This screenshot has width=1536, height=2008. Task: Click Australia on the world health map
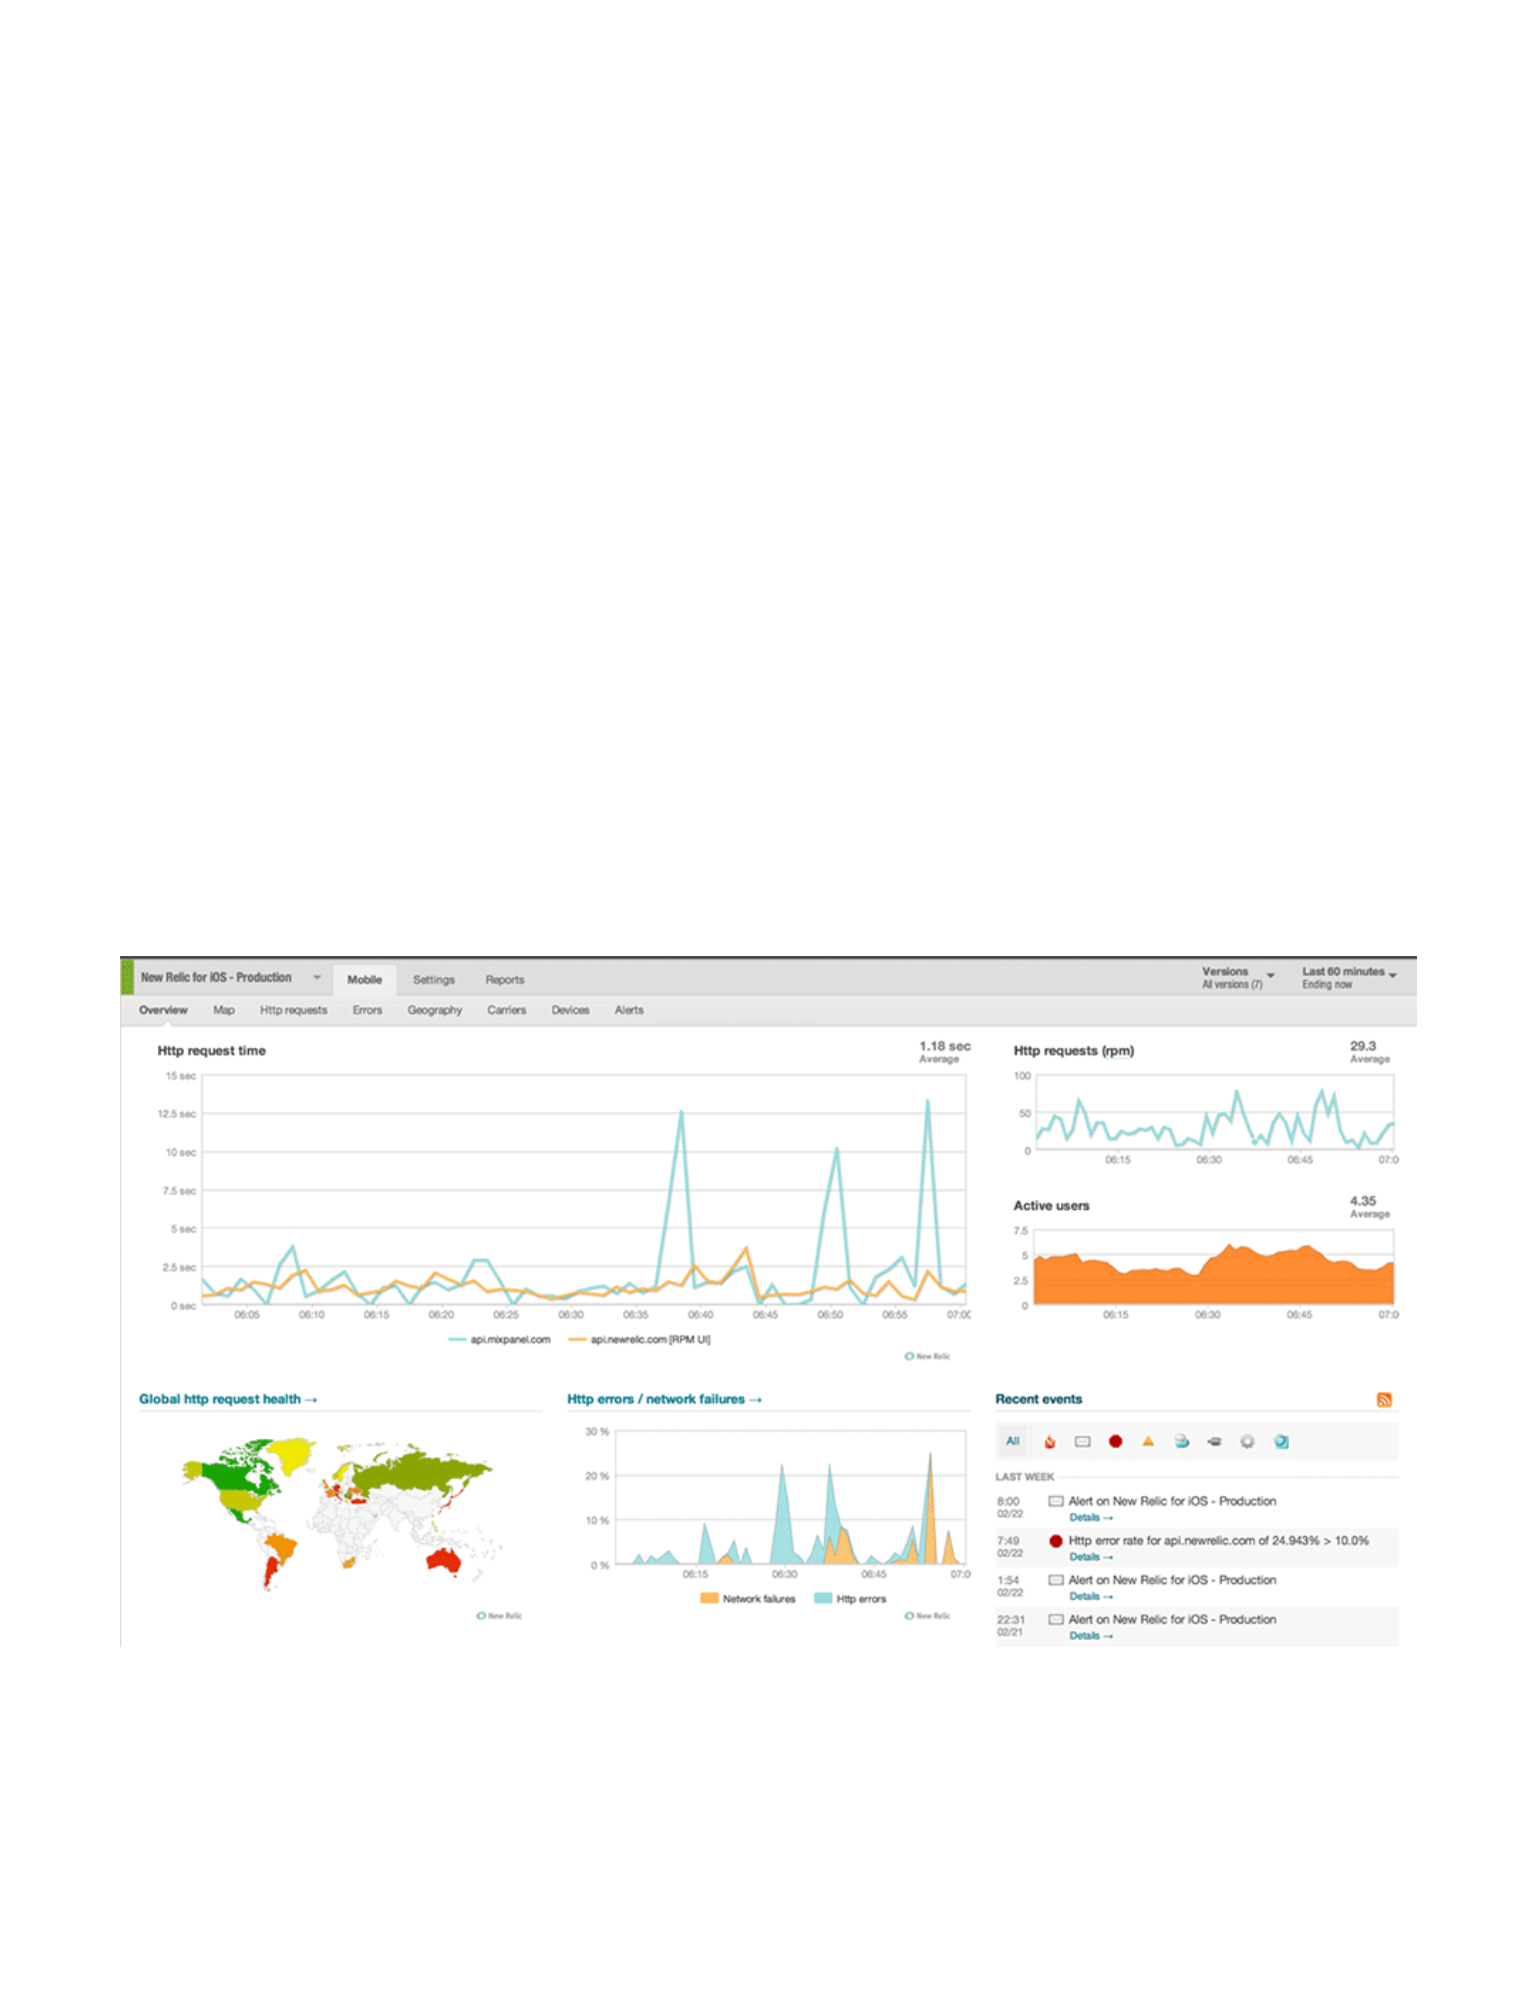point(443,1559)
